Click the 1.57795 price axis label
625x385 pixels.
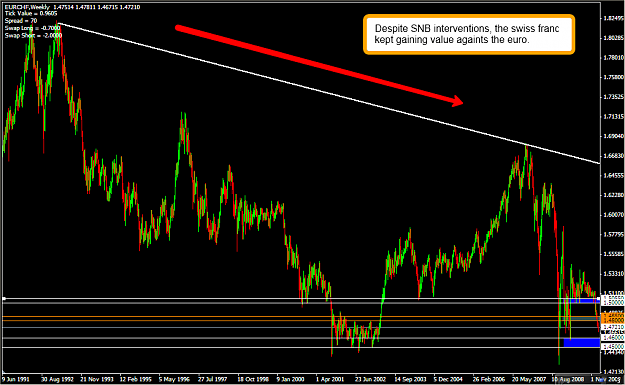[614, 234]
